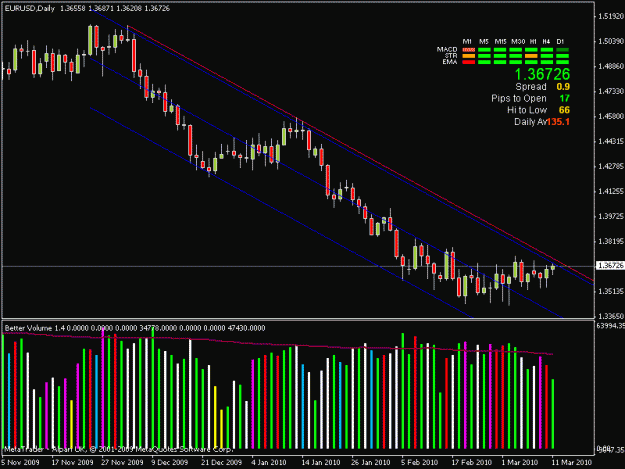
Task: Click the 17 Nov 2009 date label
Action: coord(72,462)
